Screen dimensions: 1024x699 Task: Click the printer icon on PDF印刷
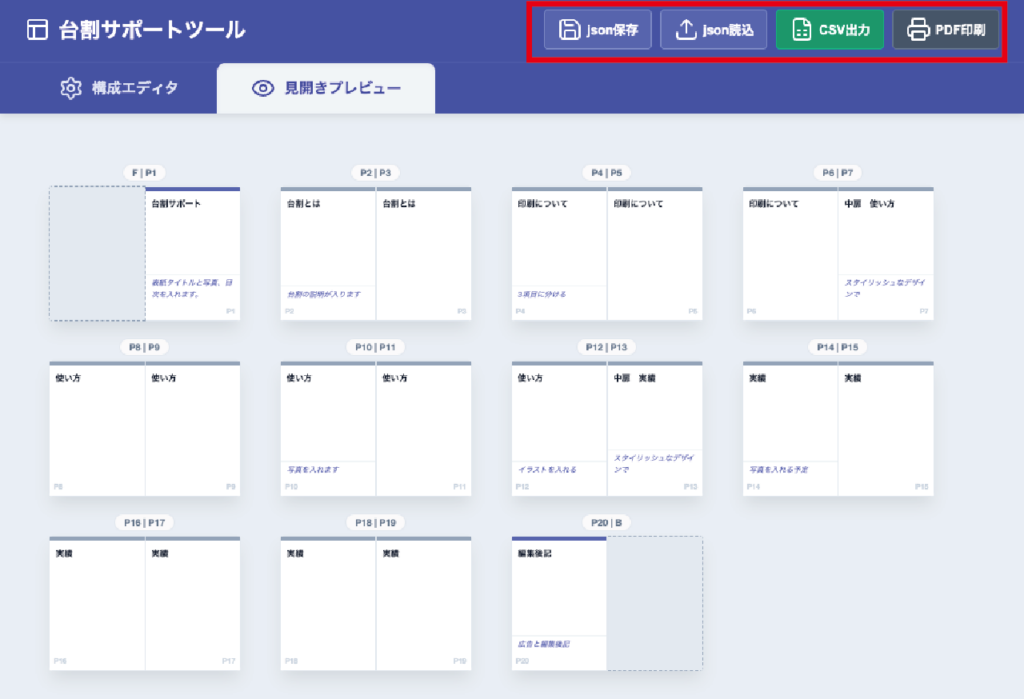pyautogui.click(x=917, y=30)
